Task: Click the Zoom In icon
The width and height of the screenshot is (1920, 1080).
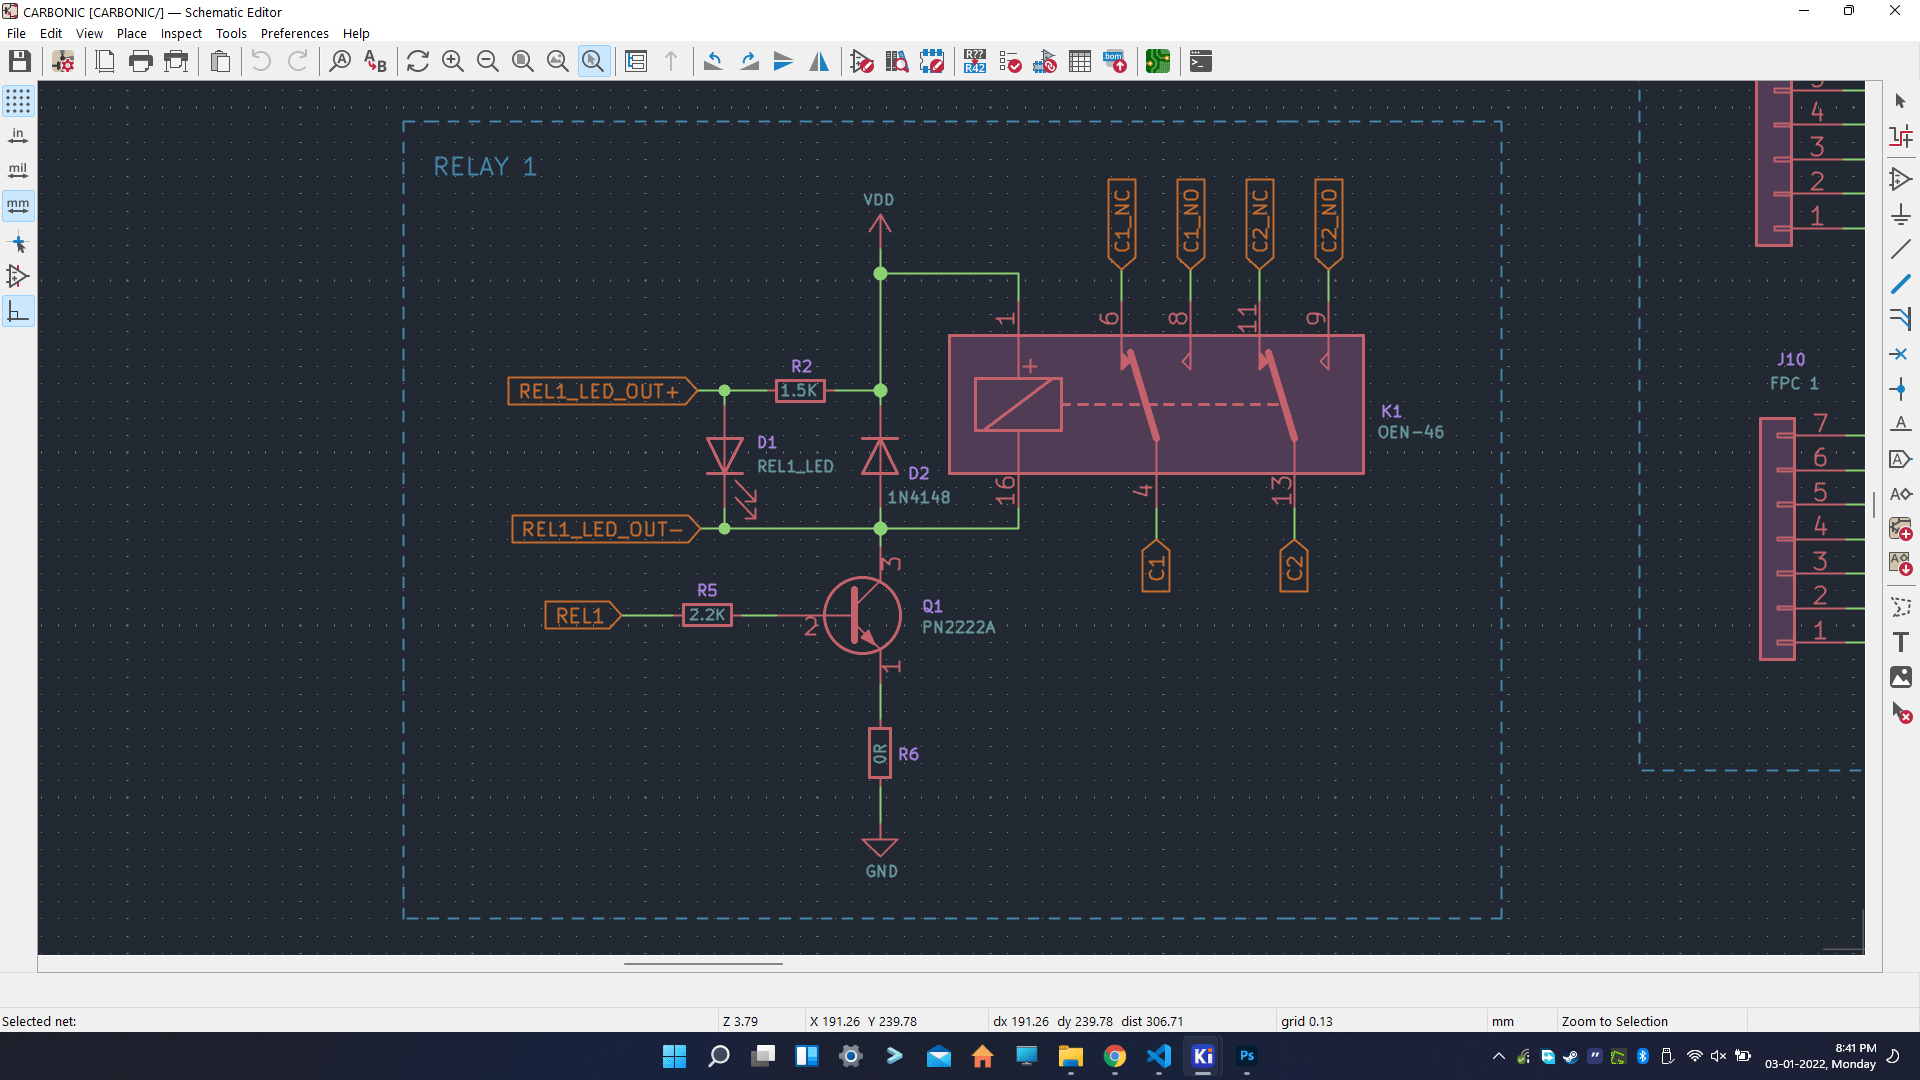Action: pyautogui.click(x=453, y=62)
